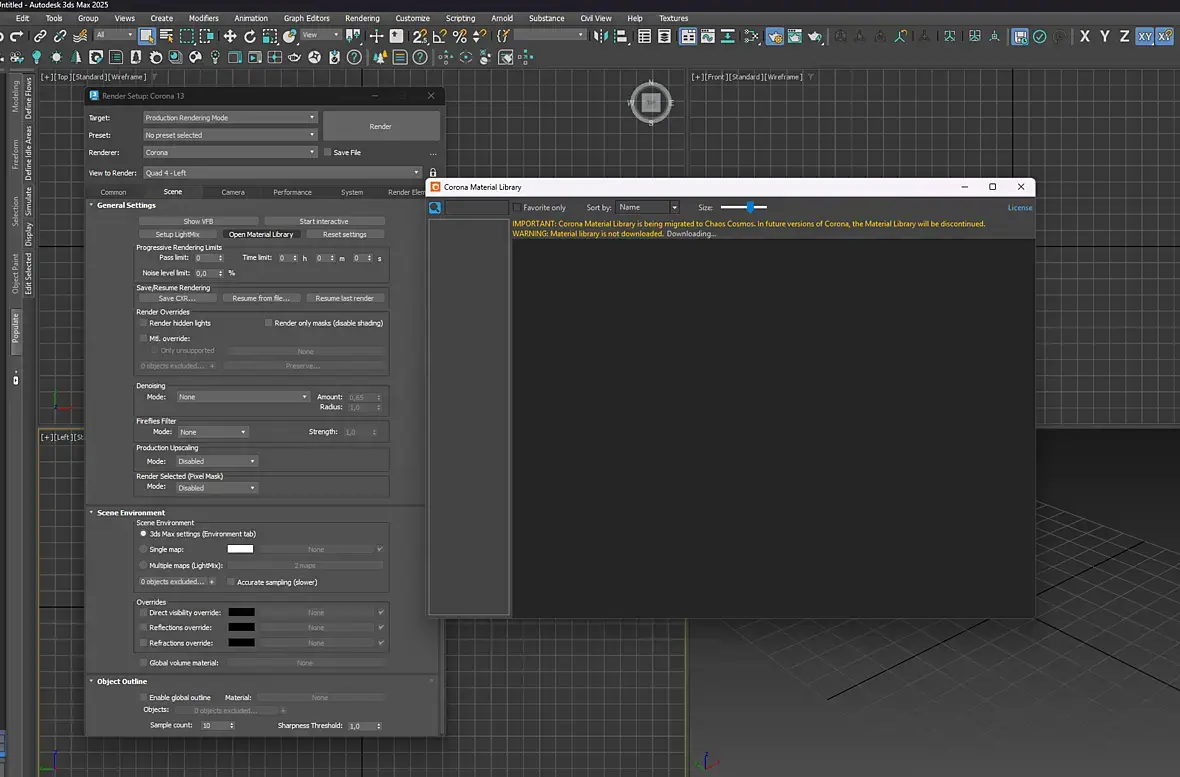Check Render hidden lights option
This screenshot has width=1180, height=777.
click(143, 323)
